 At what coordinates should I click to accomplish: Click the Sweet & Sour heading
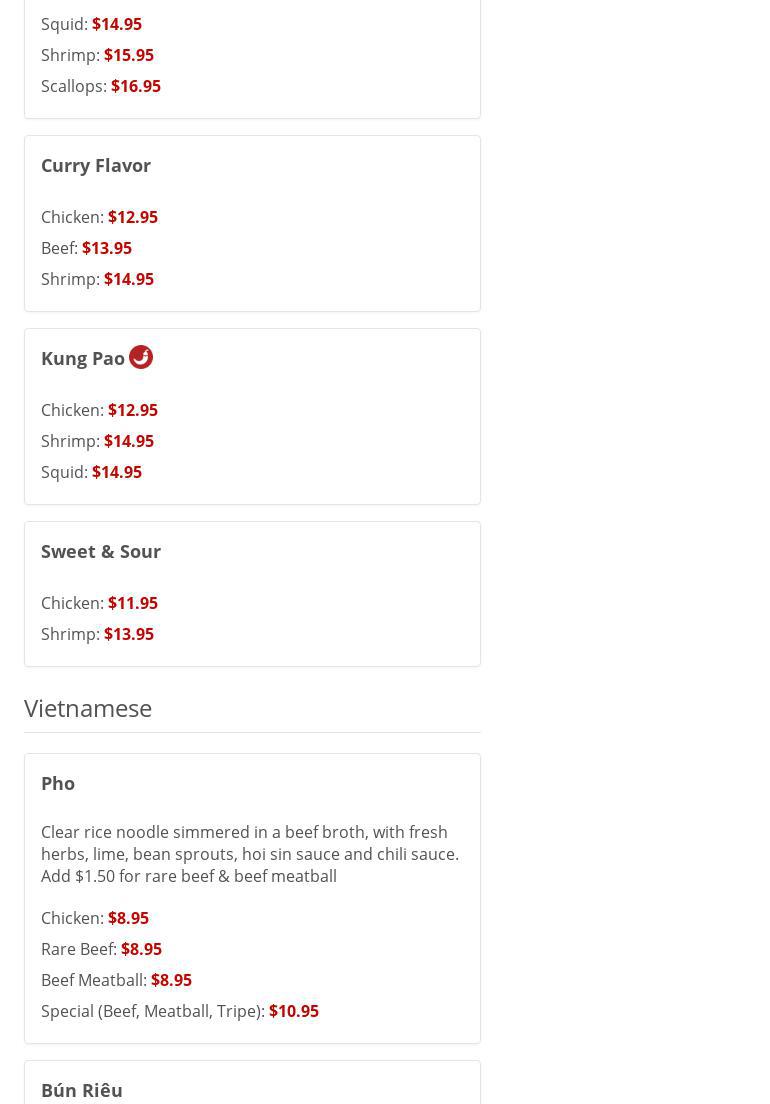point(101,551)
